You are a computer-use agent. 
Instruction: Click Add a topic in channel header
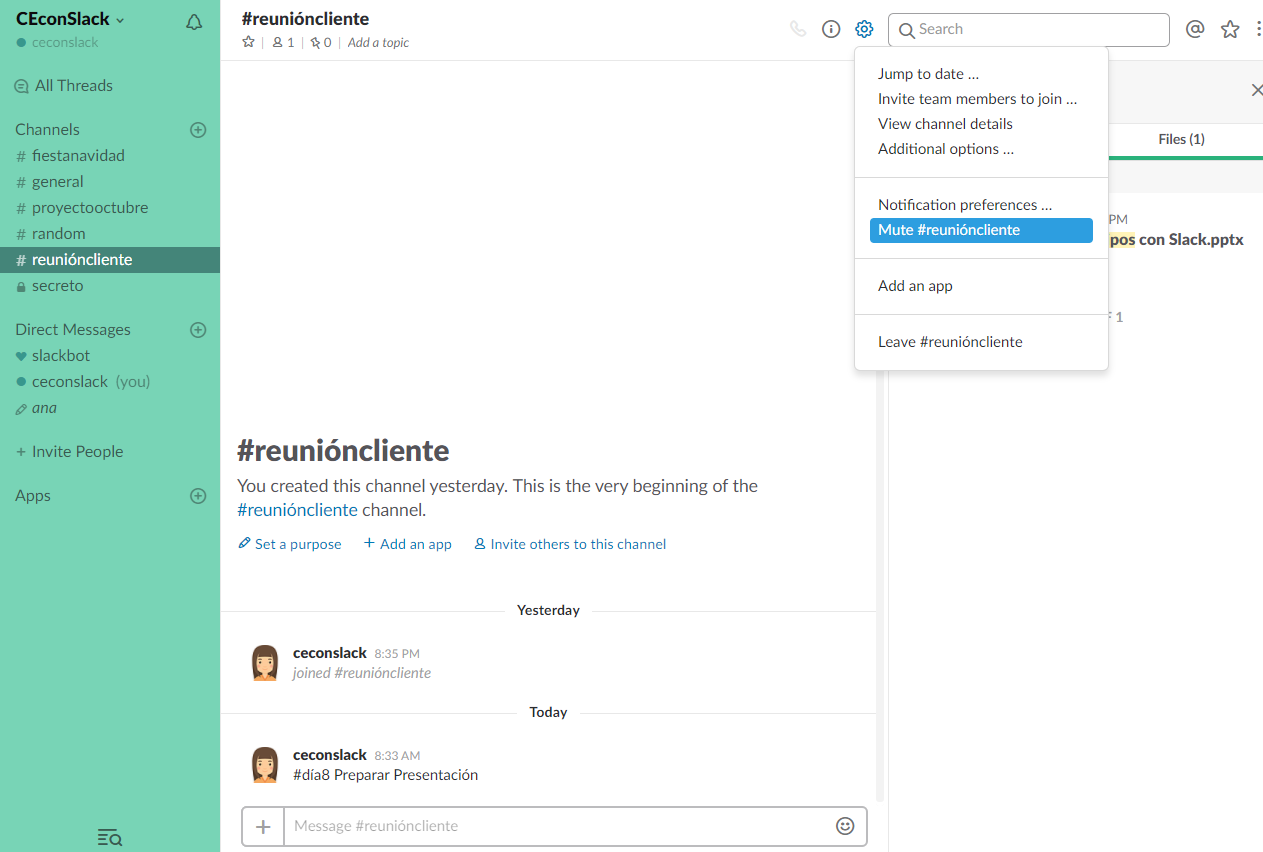378,42
